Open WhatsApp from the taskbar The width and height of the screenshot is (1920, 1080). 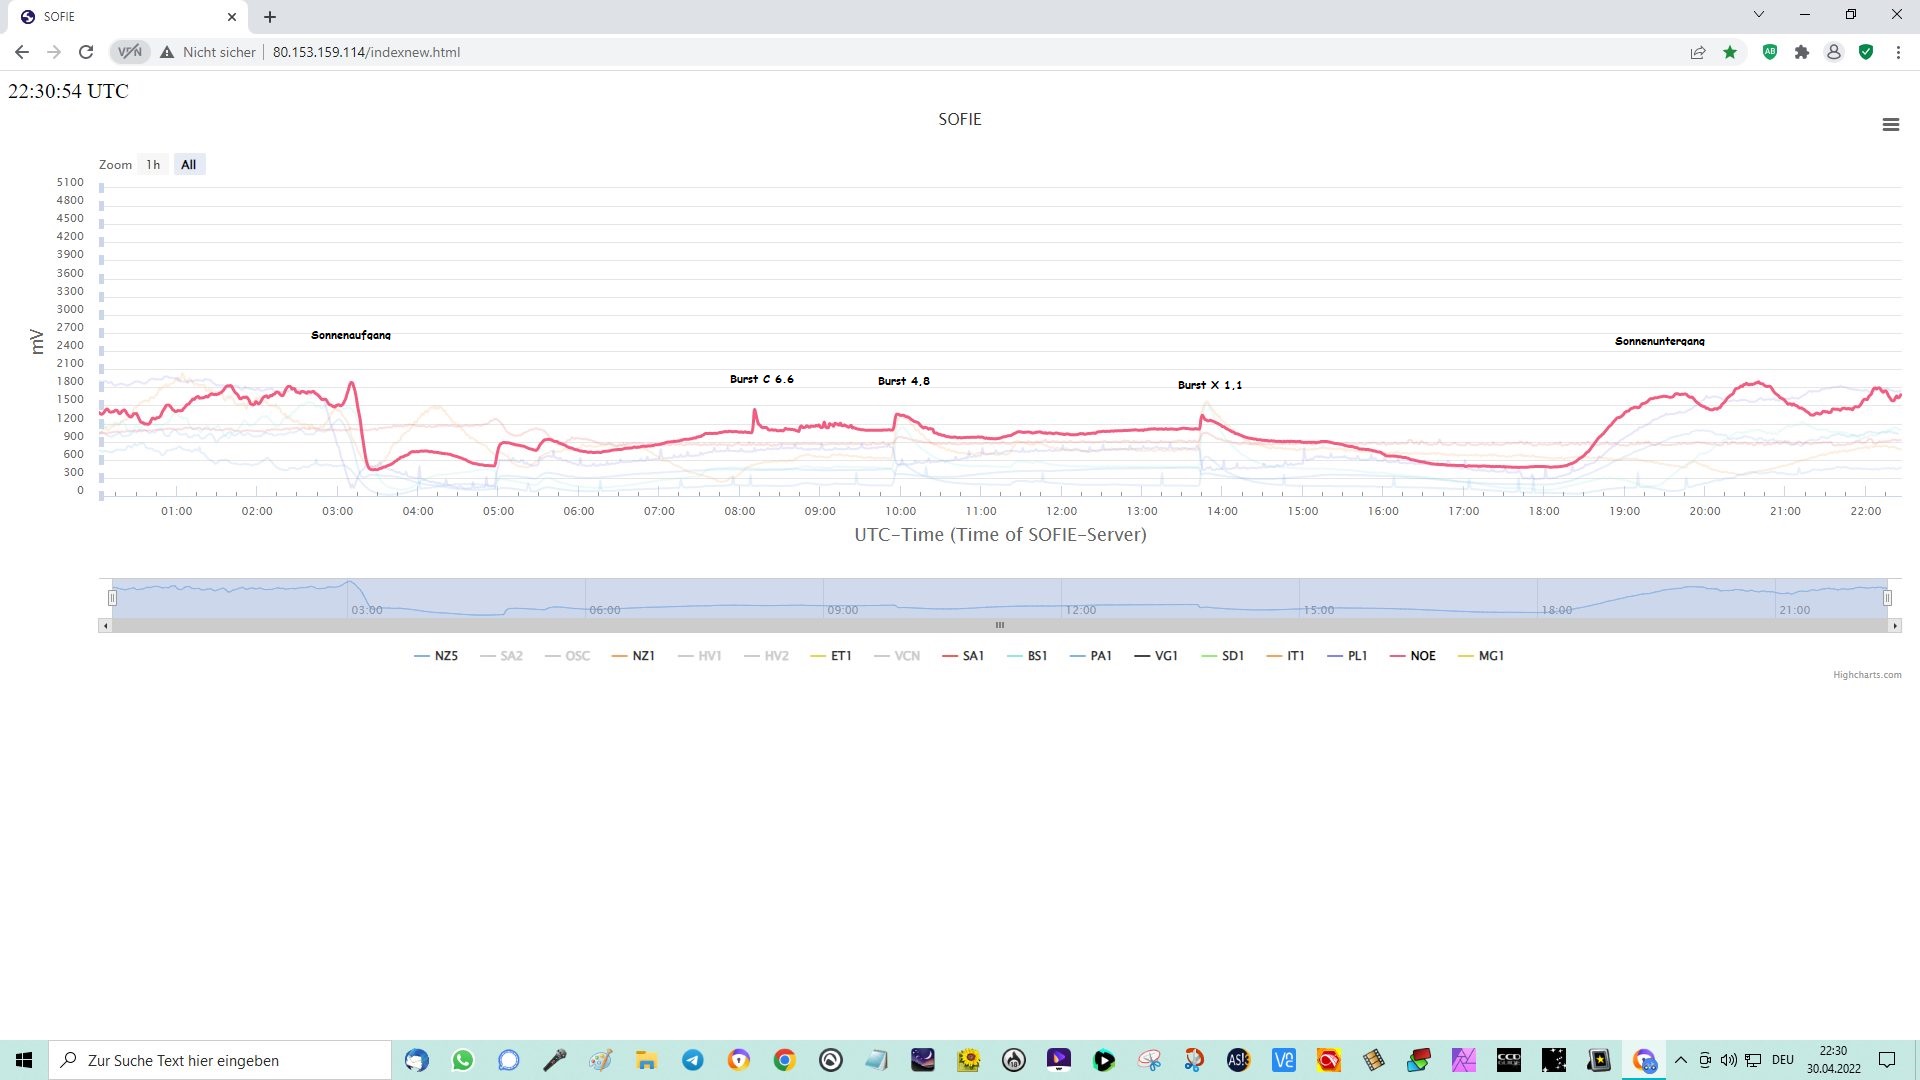463,1060
